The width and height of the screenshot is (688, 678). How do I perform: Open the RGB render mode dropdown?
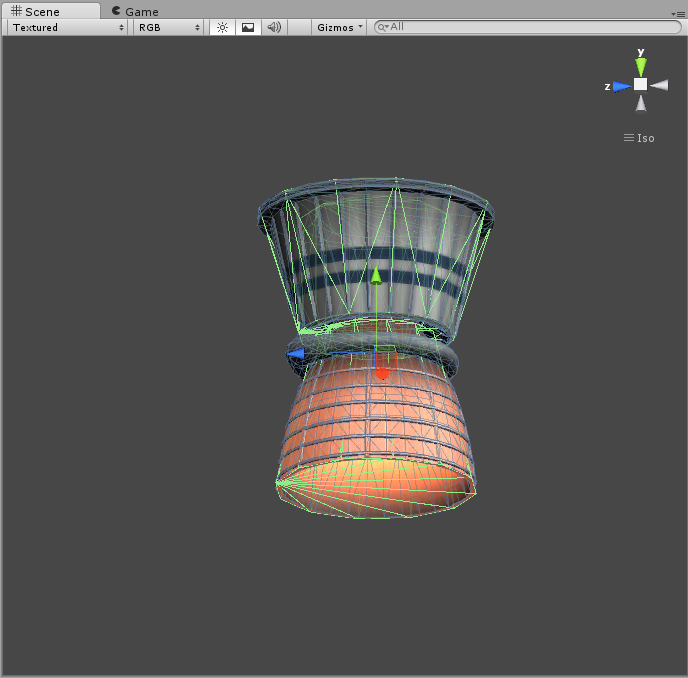[168, 27]
